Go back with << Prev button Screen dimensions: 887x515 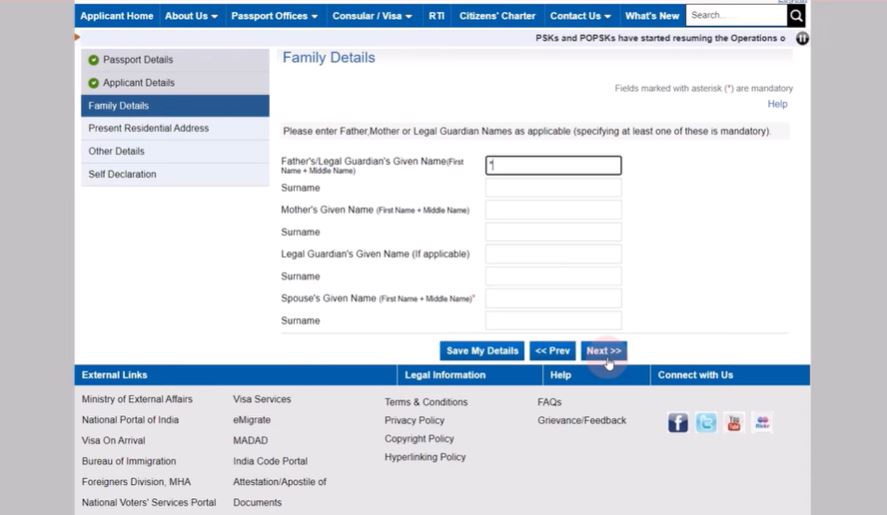pyautogui.click(x=552, y=351)
